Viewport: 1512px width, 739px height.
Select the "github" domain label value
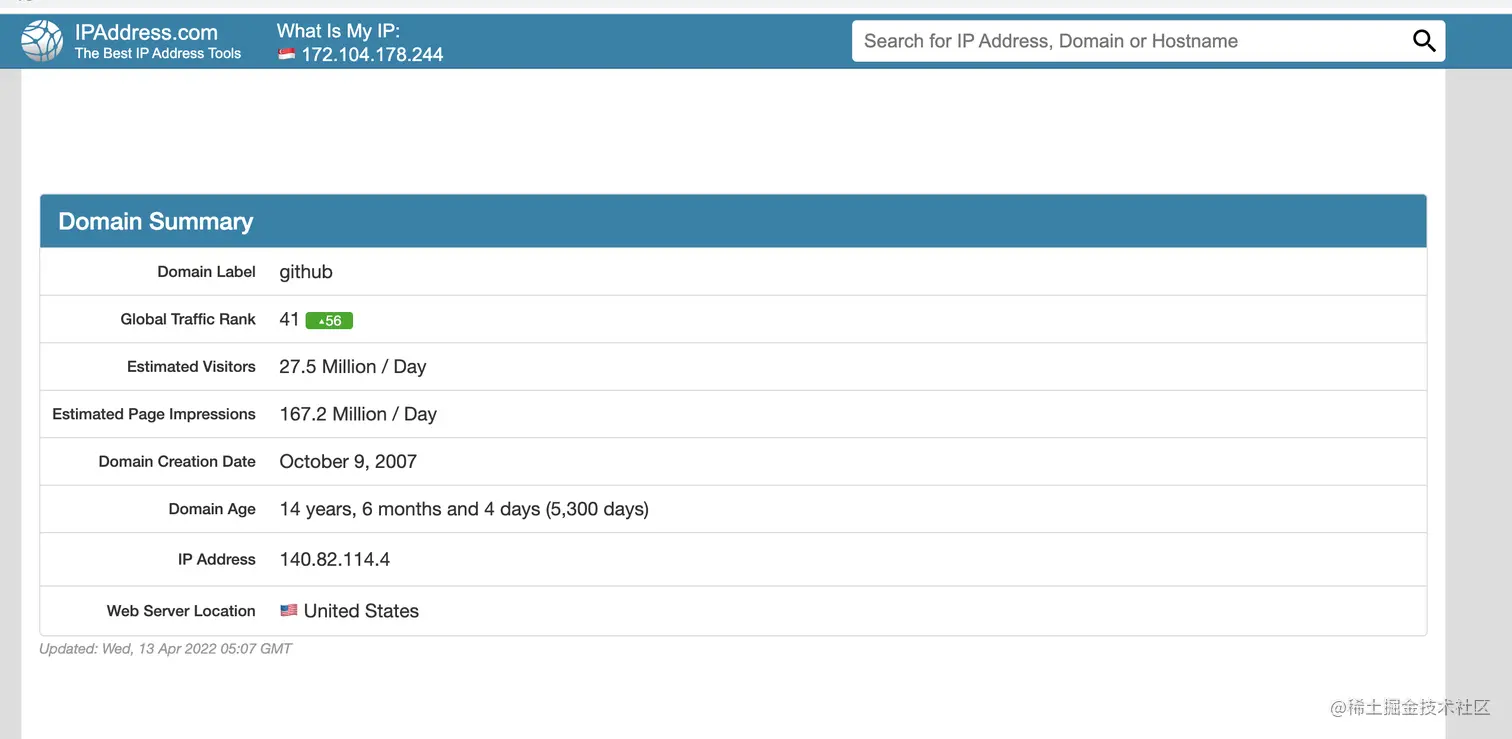point(306,272)
